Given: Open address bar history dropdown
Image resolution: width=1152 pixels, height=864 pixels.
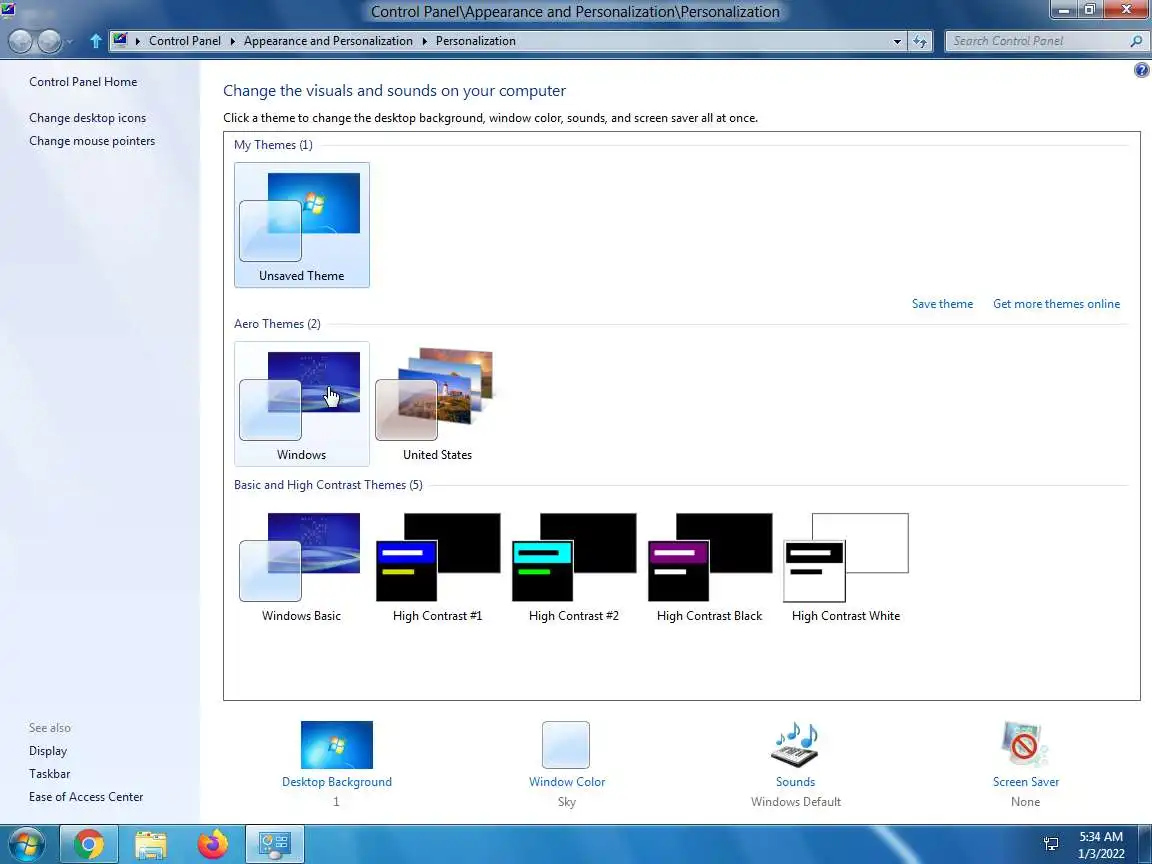Looking at the screenshot, I should [x=896, y=41].
